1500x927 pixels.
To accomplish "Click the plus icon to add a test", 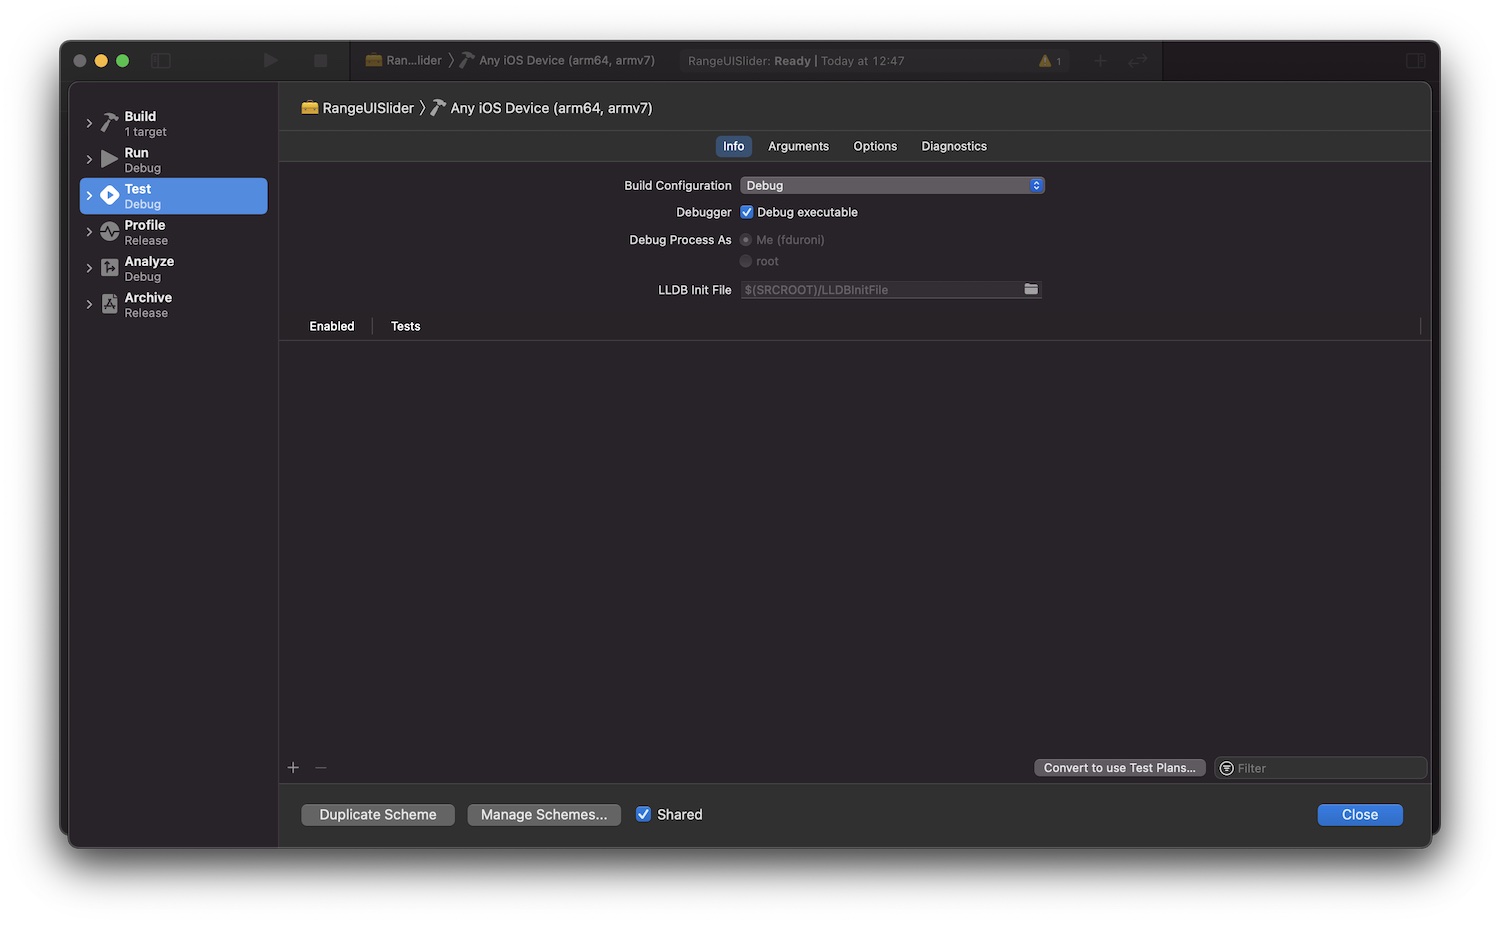I will click(x=293, y=767).
